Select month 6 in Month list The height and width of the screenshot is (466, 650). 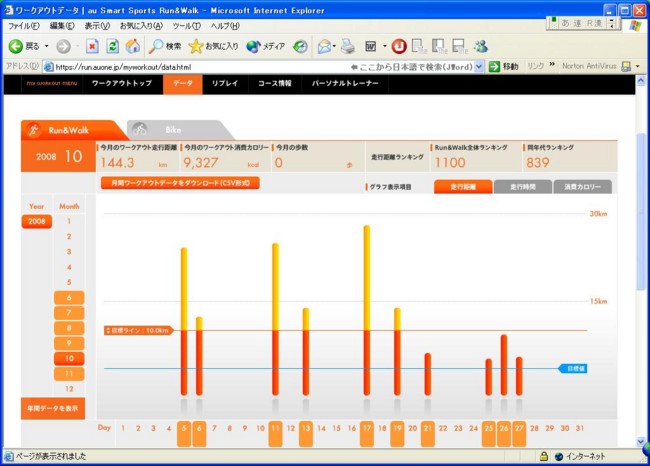pyautogui.click(x=69, y=297)
